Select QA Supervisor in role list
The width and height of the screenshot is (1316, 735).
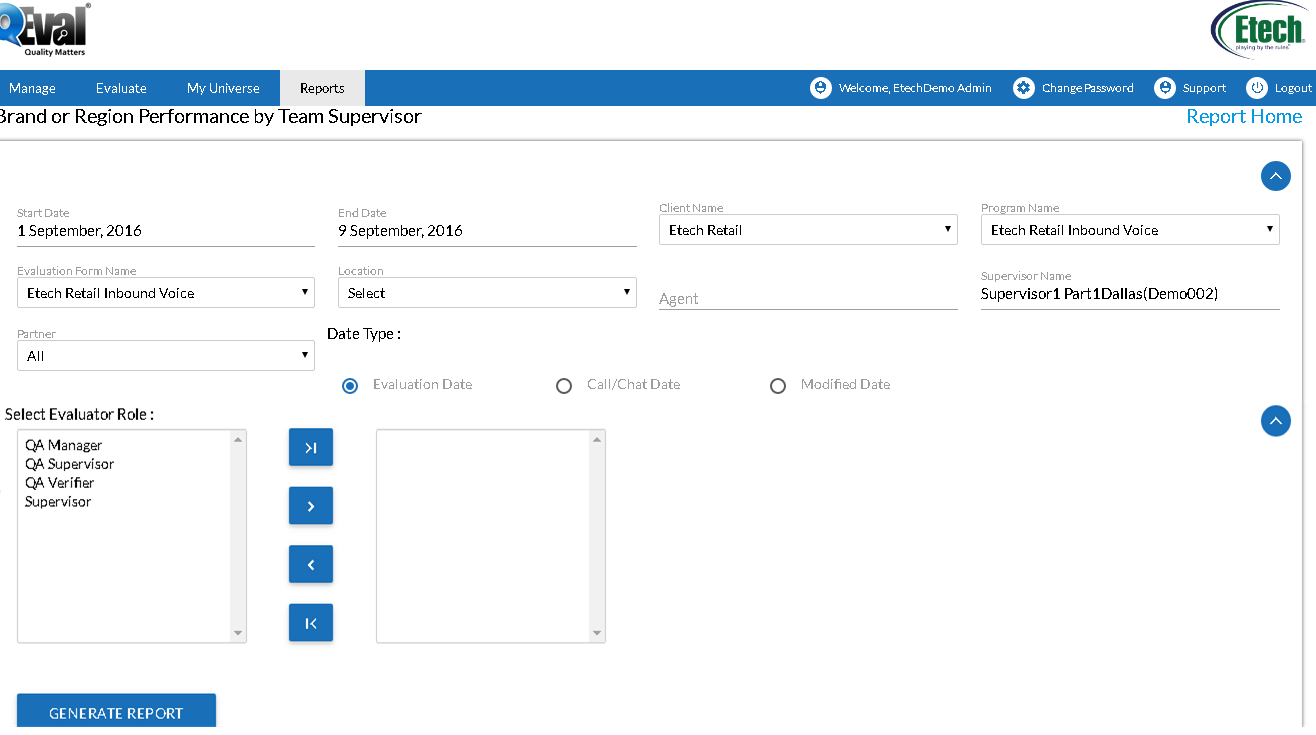(70, 464)
